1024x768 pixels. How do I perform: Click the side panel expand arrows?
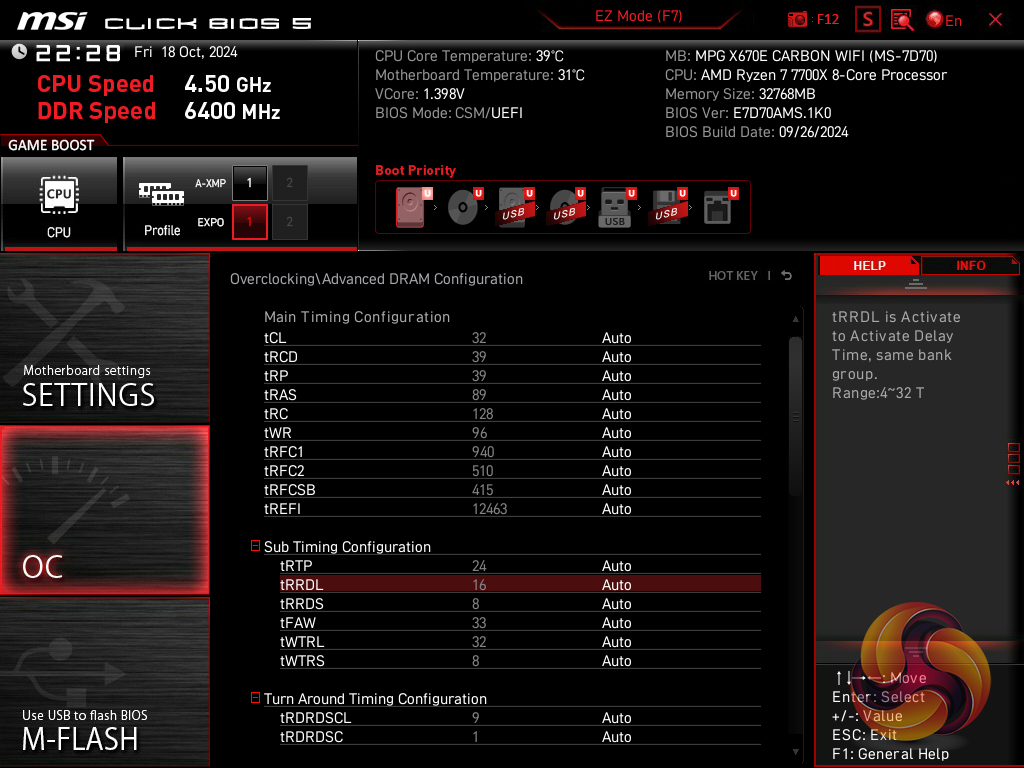click(x=1013, y=483)
